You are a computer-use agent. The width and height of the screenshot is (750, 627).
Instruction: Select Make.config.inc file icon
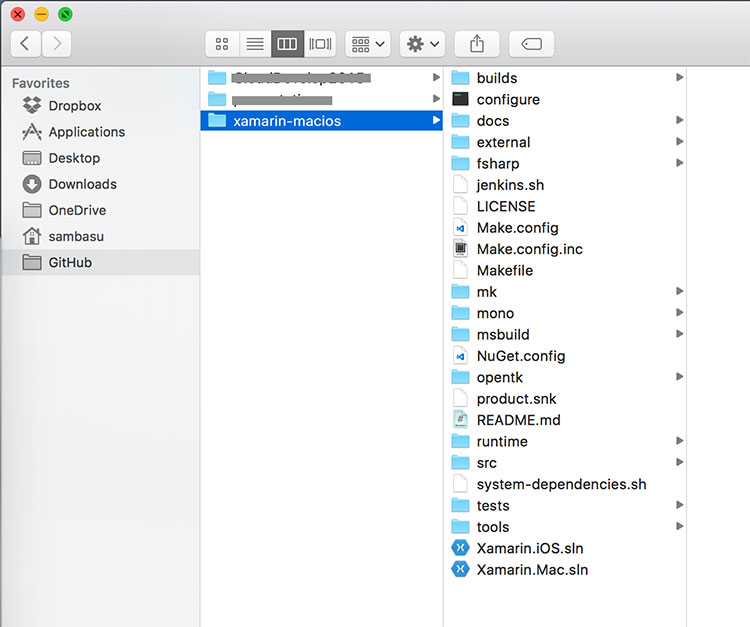point(460,249)
